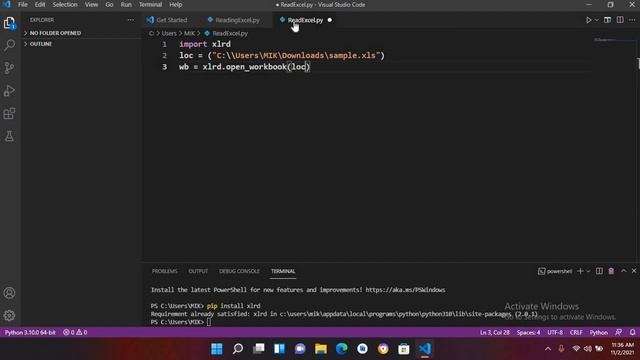This screenshot has height=360, width=640.
Task: Click Ln 3, Col 28 cursor position
Action: point(495,332)
